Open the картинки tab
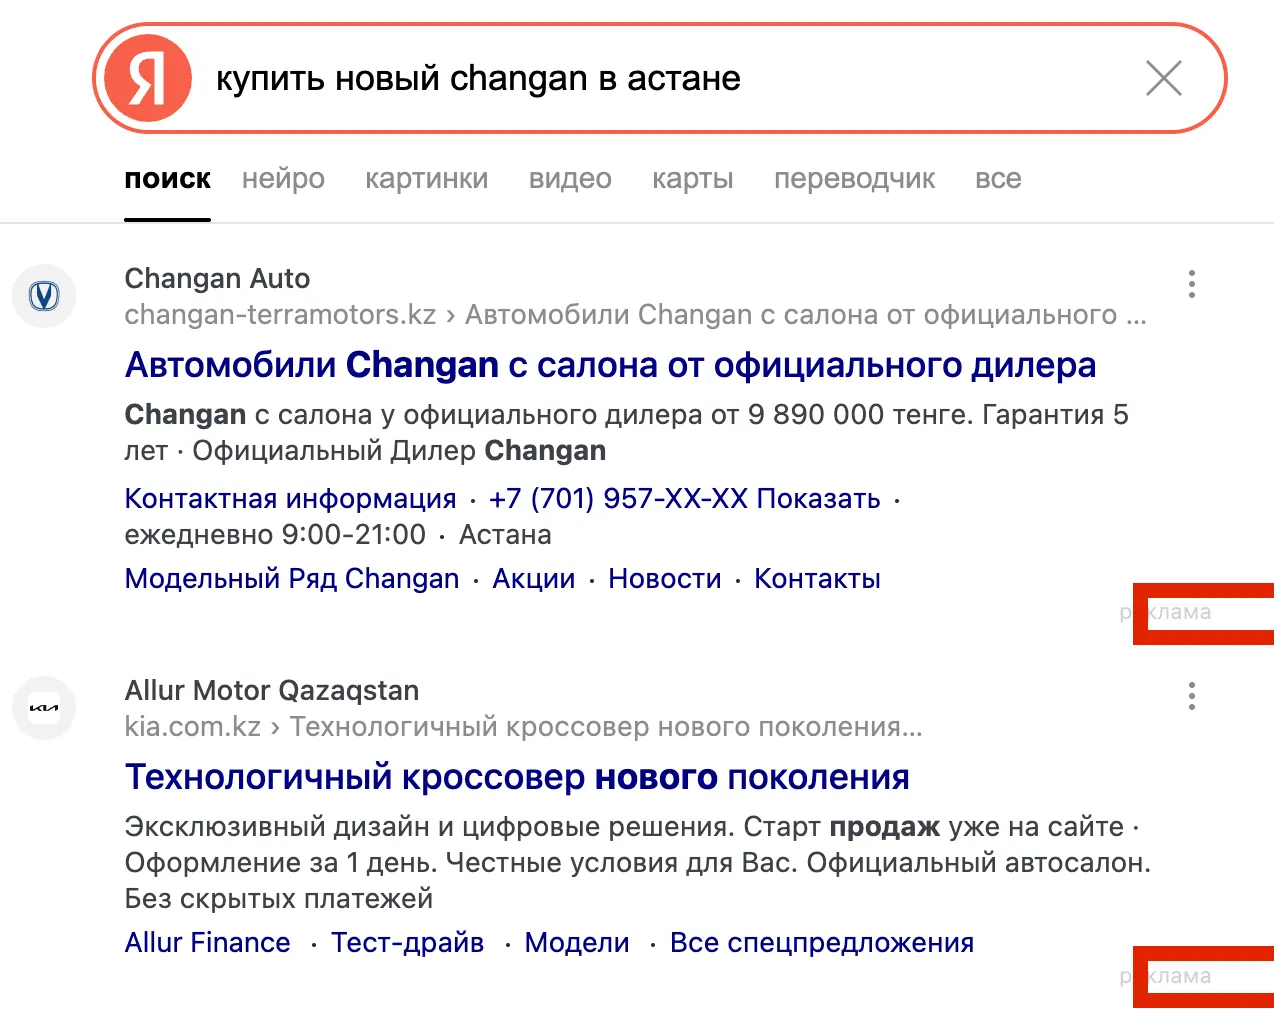Image resolution: width=1274 pixels, height=1024 pixels. tap(427, 179)
